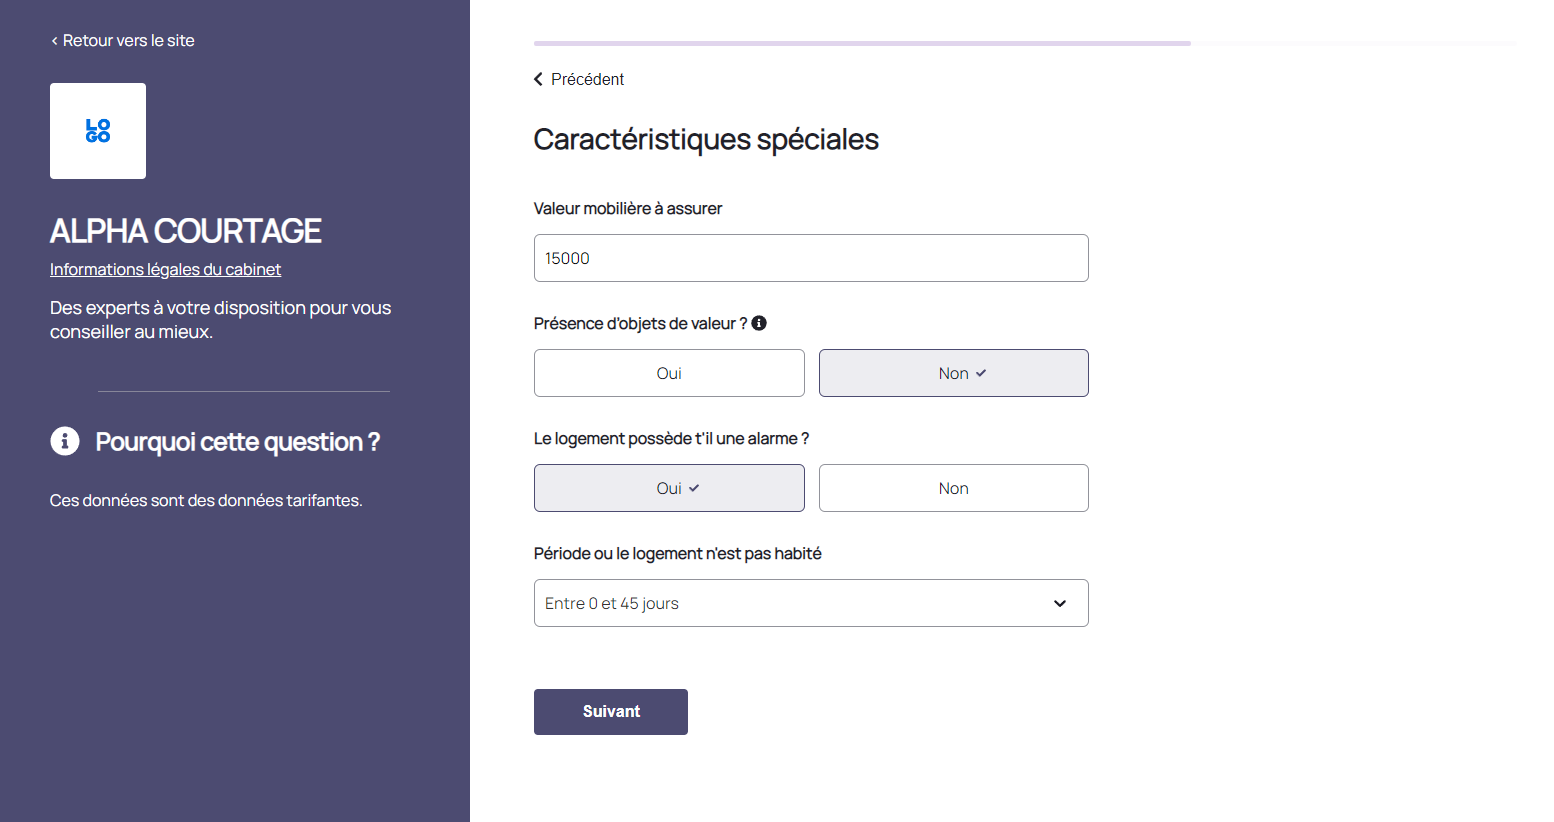Click info tooltip icon next to objets de valeur

759,323
